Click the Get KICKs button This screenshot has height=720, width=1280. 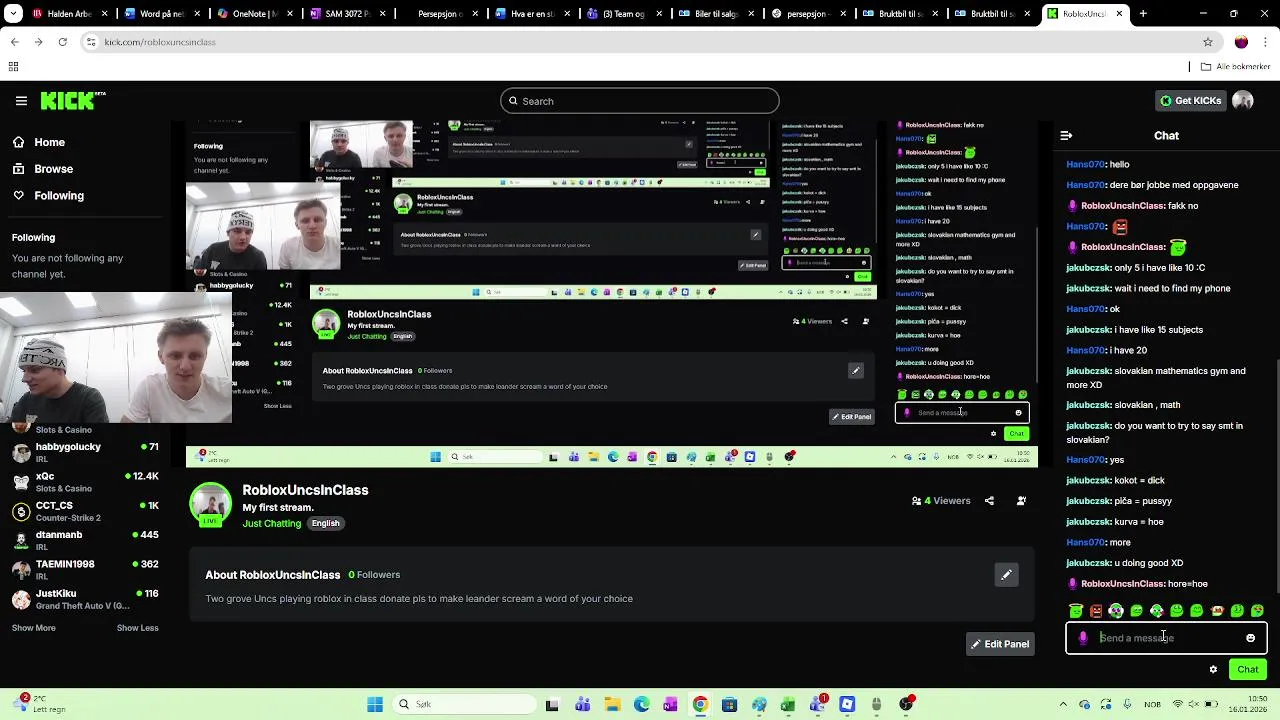tap(1190, 101)
